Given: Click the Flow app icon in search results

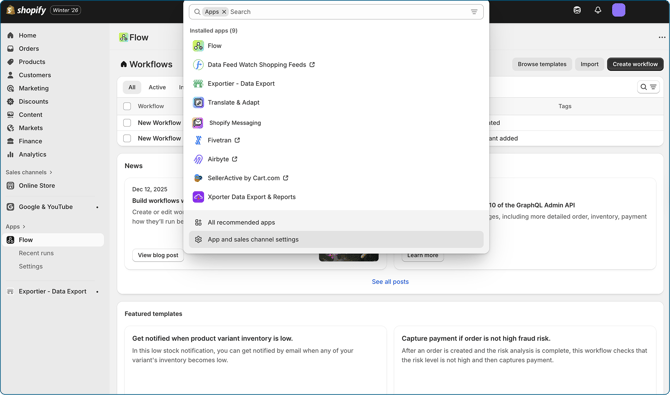Looking at the screenshot, I should (x=198, y=46).
